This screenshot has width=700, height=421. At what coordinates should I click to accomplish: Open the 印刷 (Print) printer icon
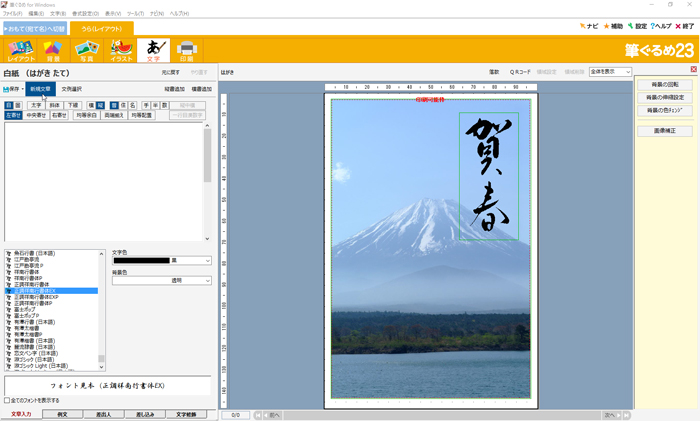pos(186,50)
